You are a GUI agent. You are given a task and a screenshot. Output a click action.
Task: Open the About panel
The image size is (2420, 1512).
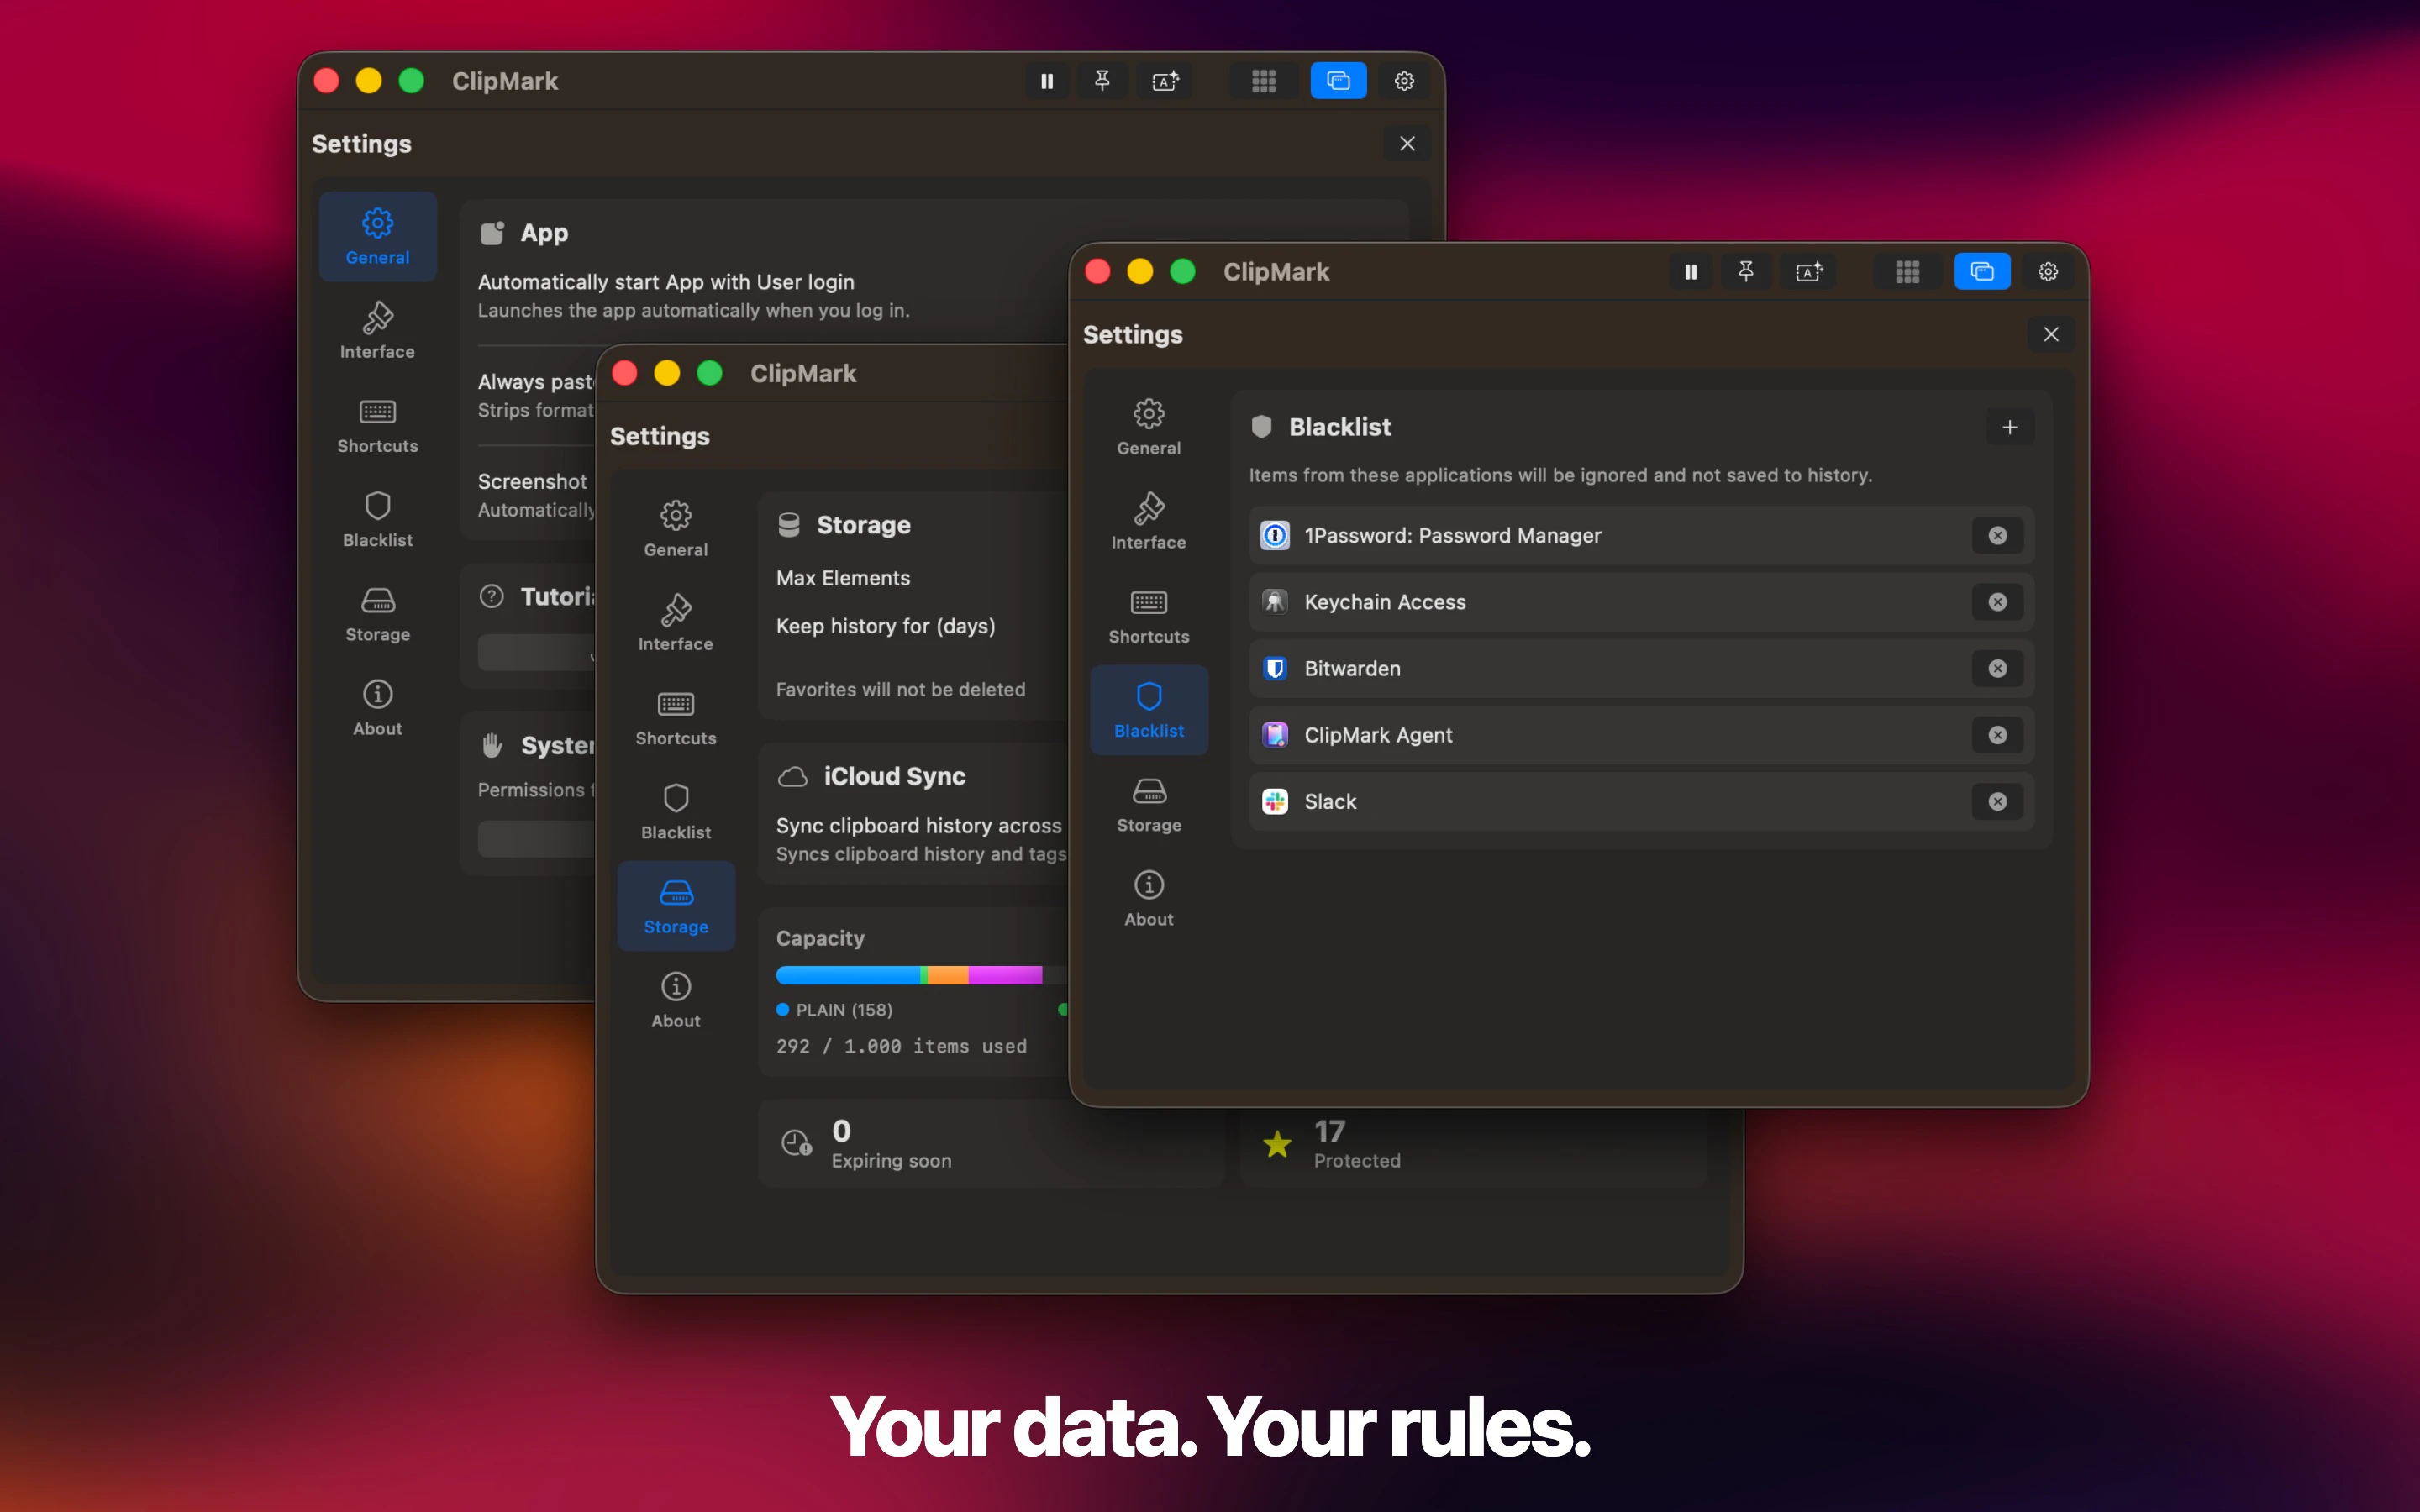[1148, 897]
